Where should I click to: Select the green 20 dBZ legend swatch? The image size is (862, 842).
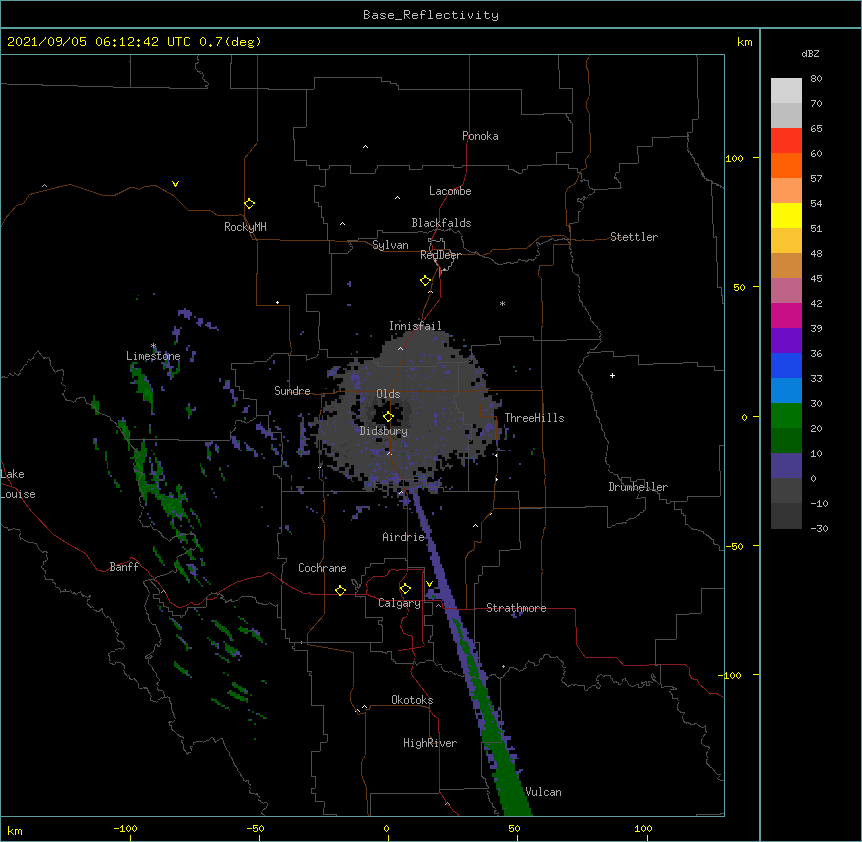click(786, 416)
